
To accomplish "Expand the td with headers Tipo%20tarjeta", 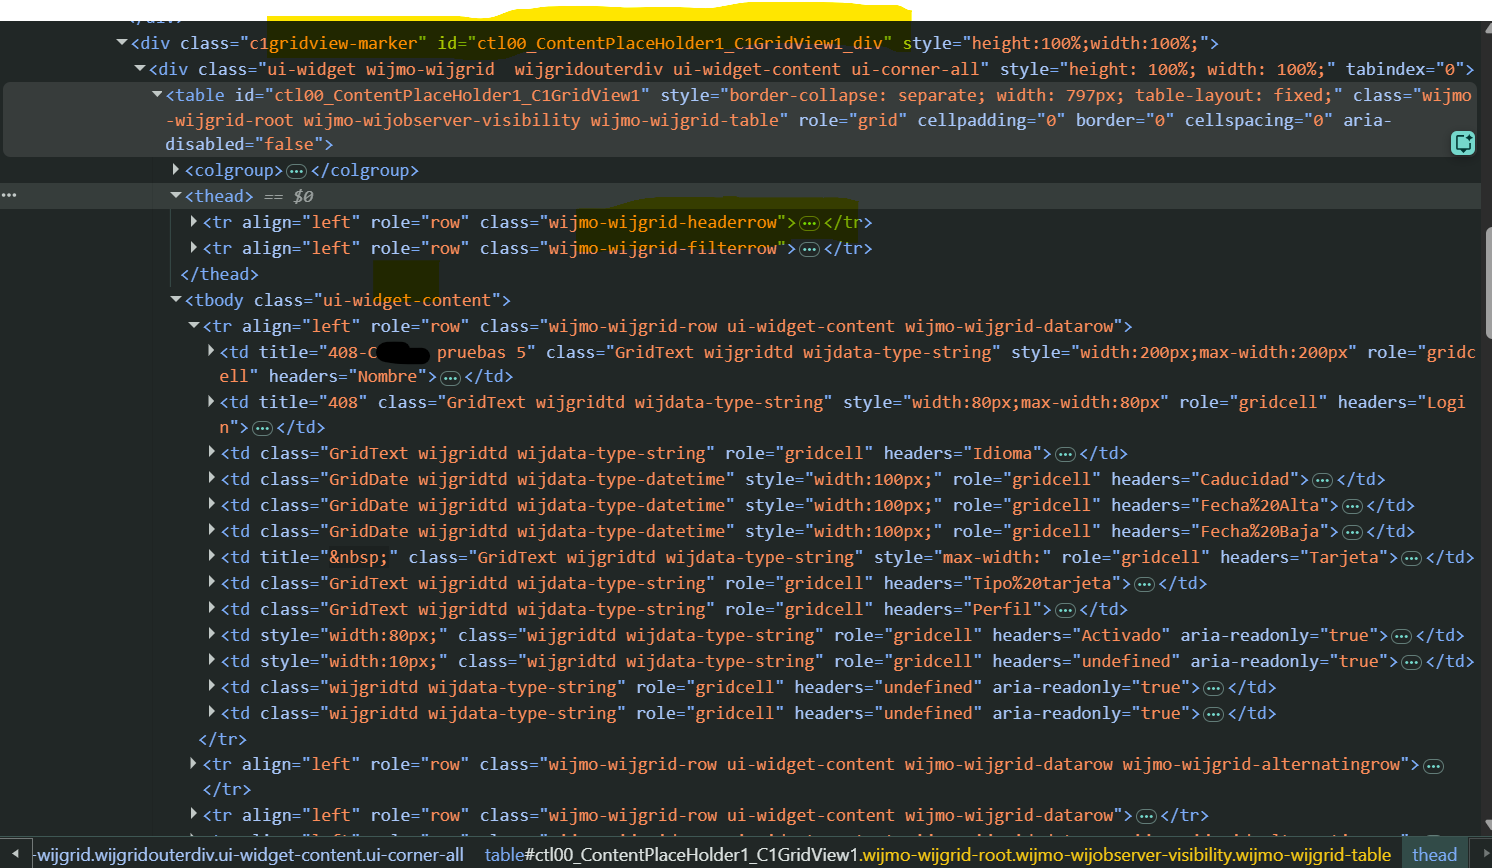I will coord(211,582).
